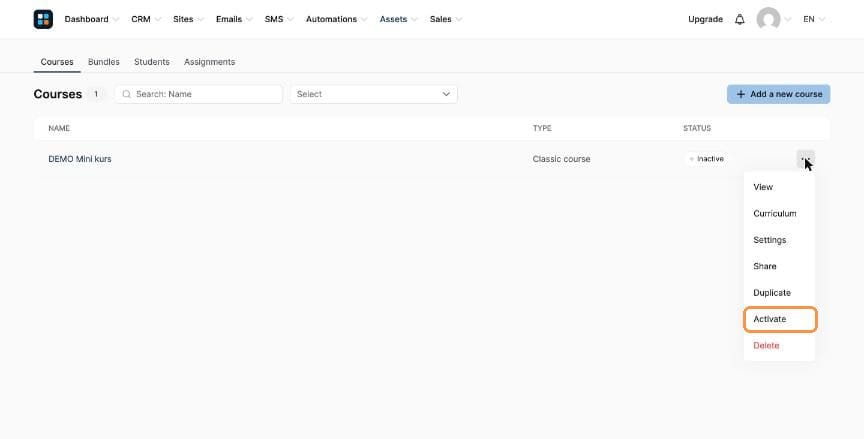
Task: Open the SMS dropdown
Action: [x=279, y=19]
